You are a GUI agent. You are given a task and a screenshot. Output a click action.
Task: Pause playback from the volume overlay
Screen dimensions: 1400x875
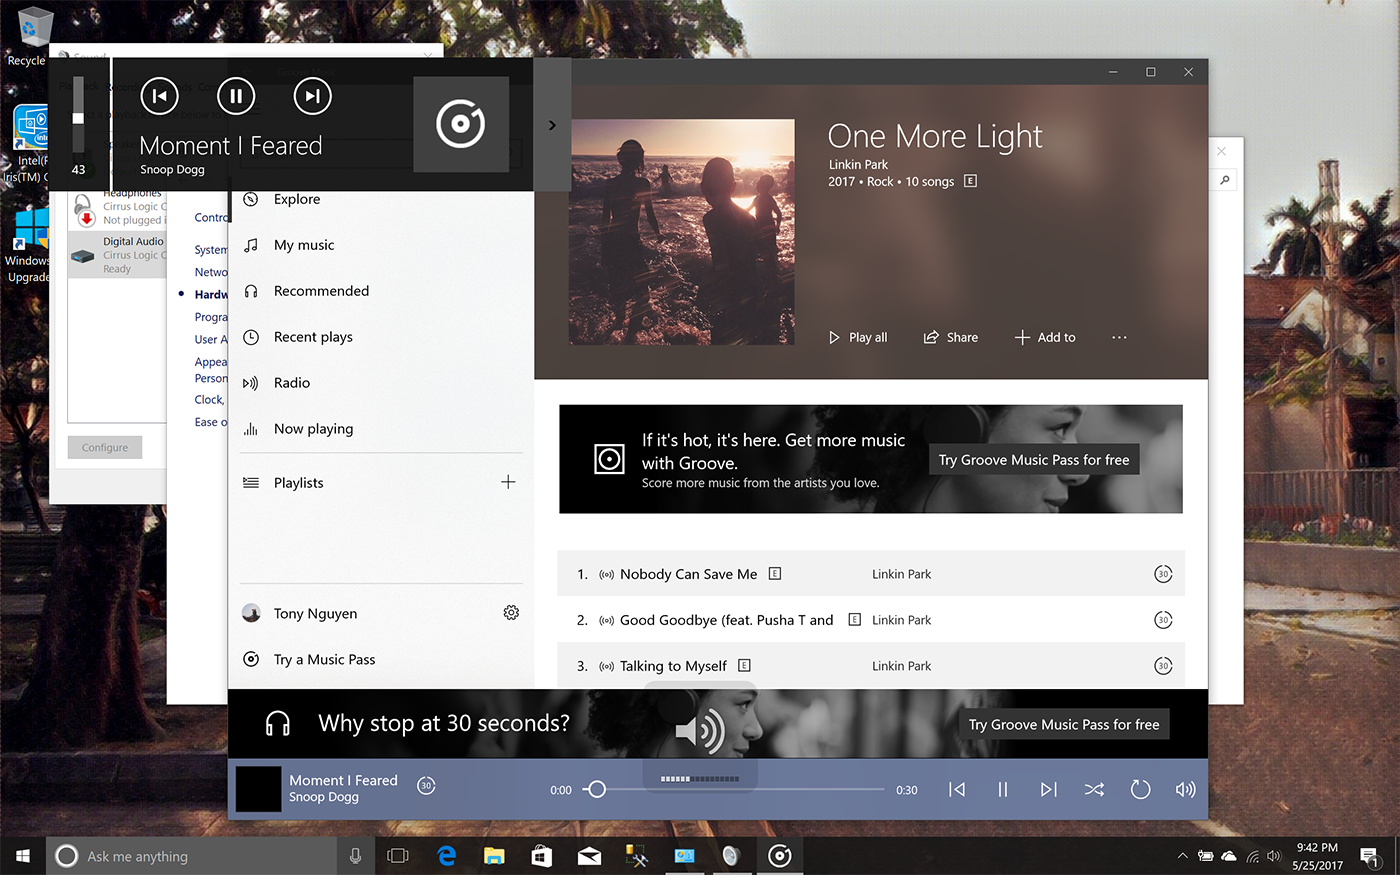point(236,96)
